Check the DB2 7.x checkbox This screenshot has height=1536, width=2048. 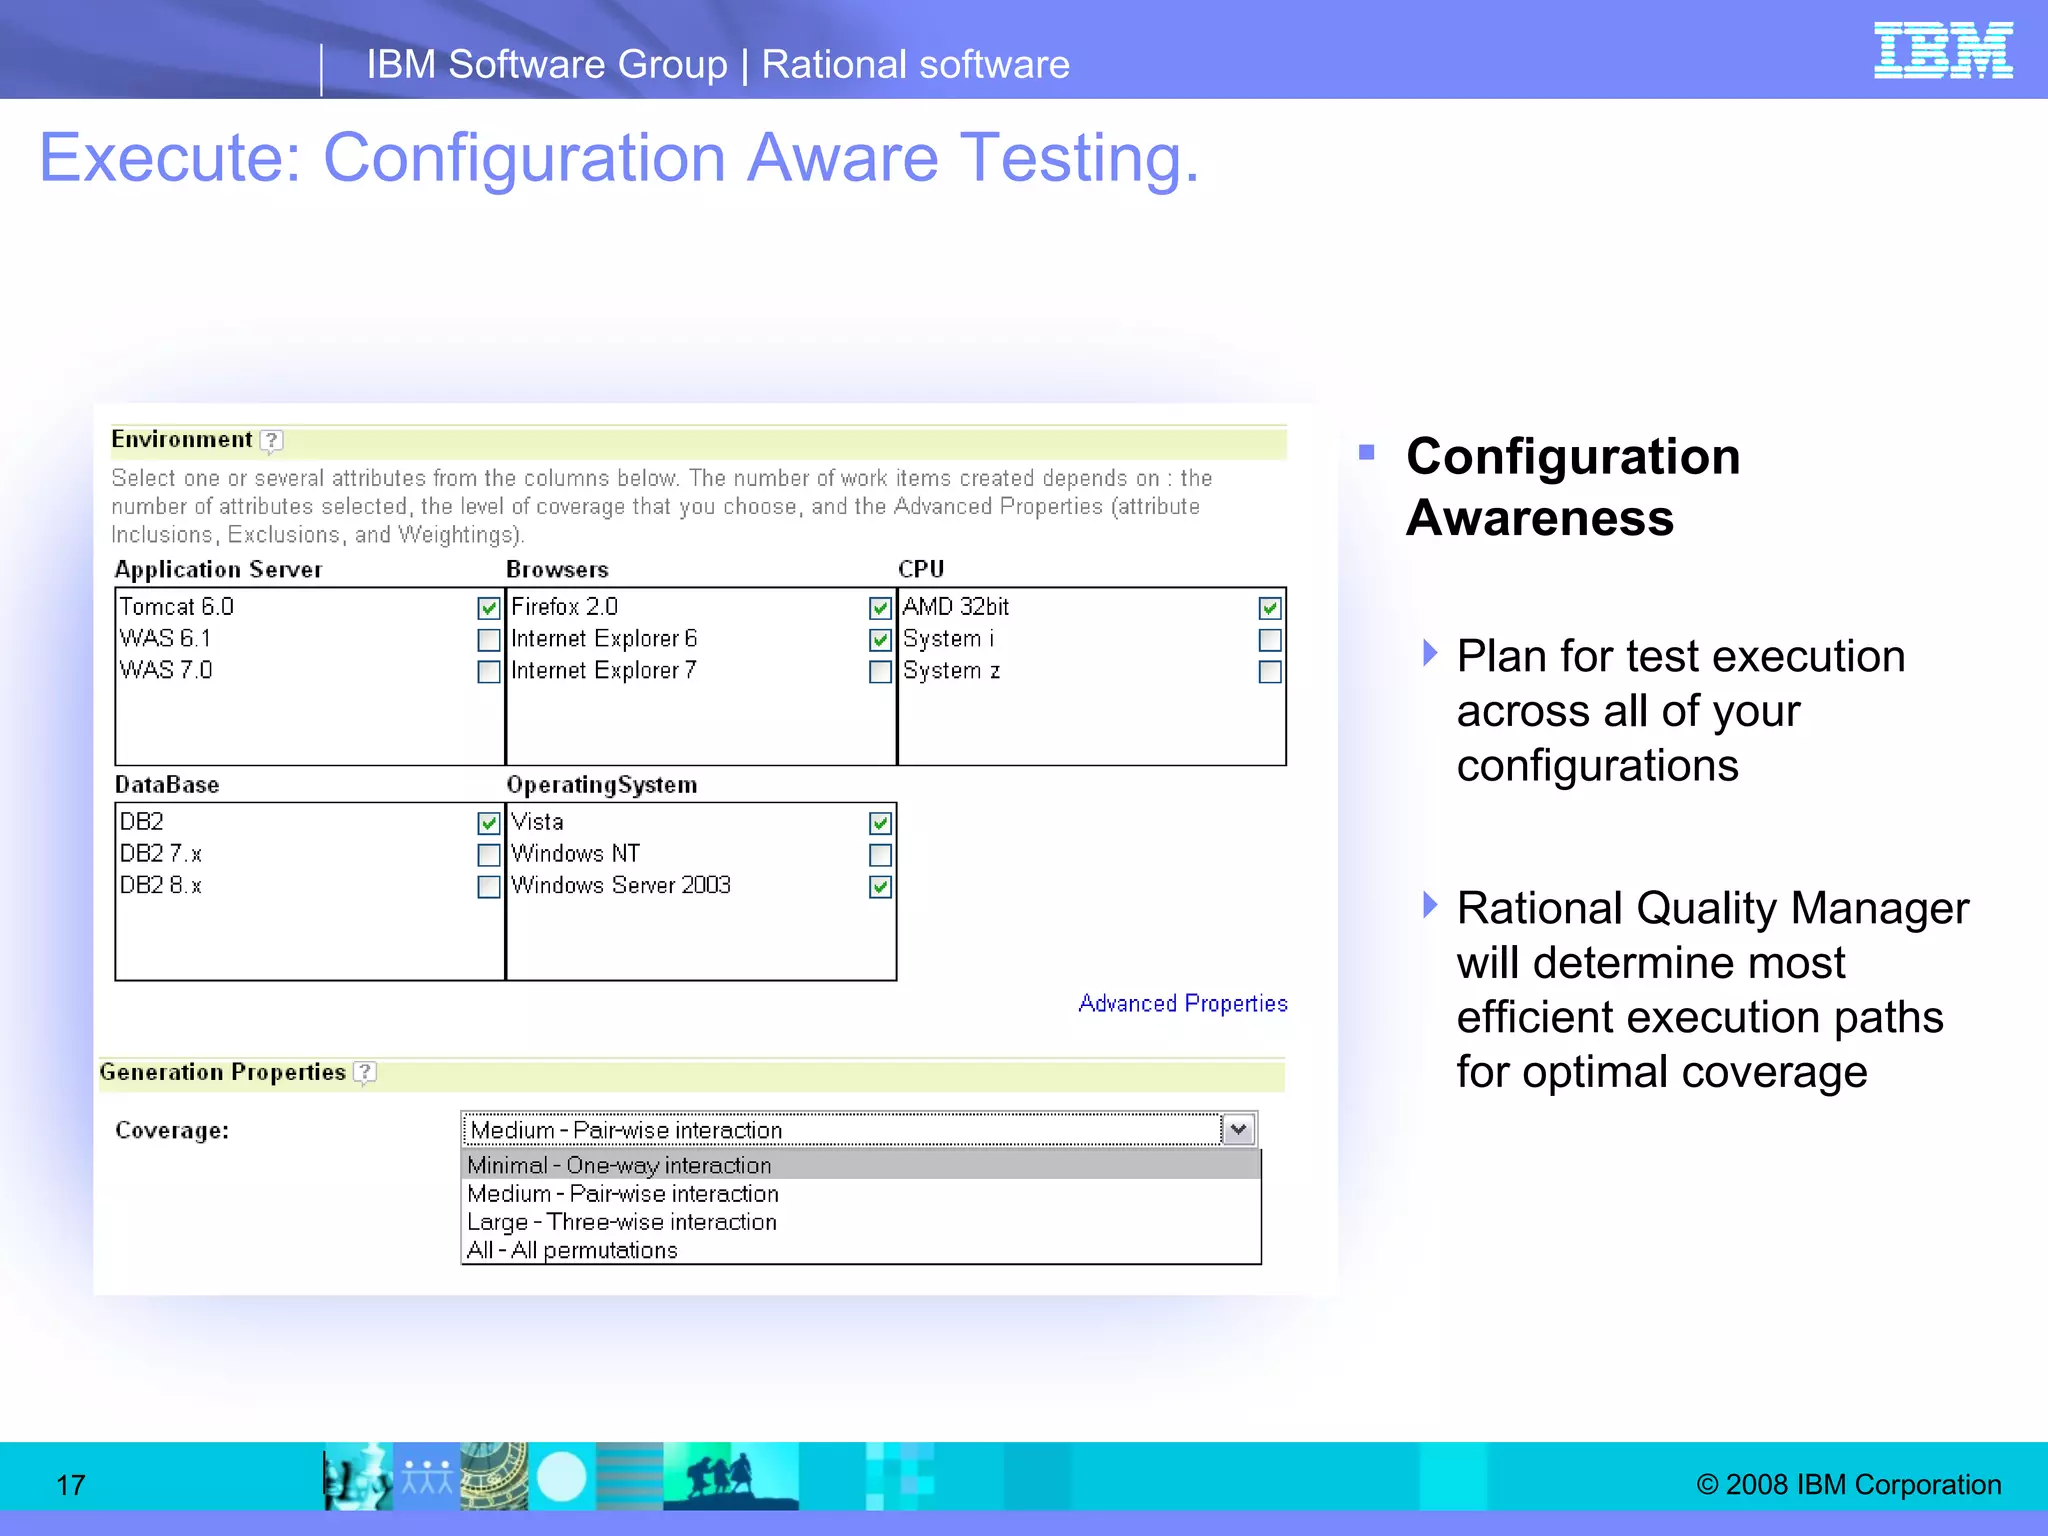[489, 855]
